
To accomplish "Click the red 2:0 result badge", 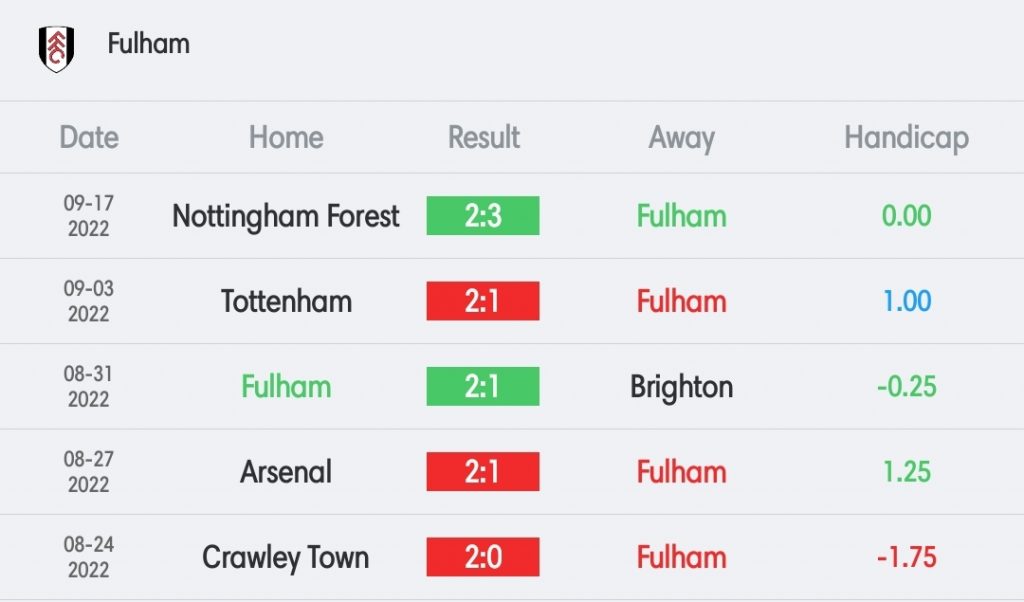I will 483,557.
